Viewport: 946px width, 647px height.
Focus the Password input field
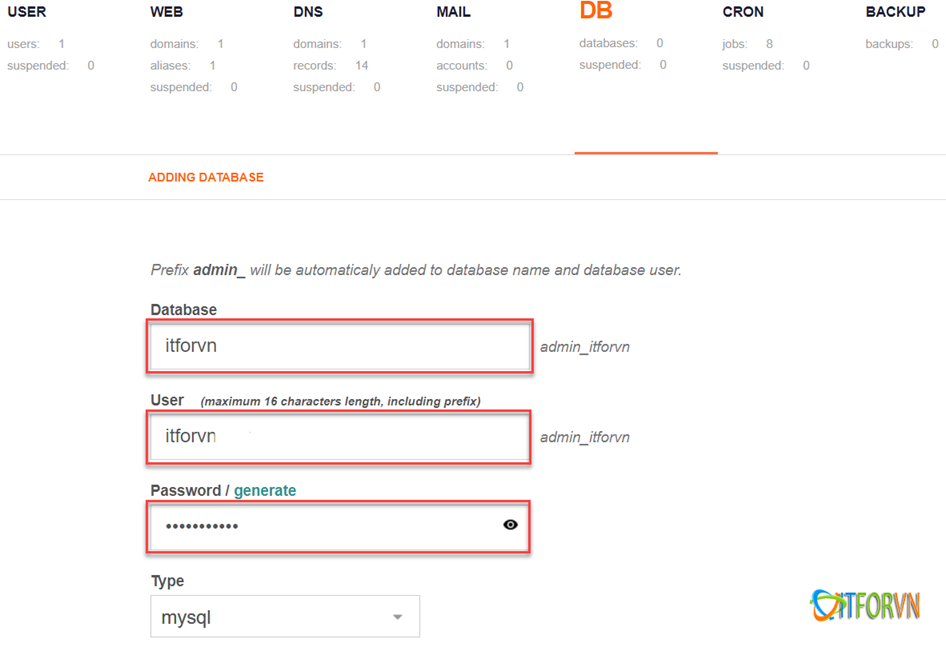click(x=320, y=525)
